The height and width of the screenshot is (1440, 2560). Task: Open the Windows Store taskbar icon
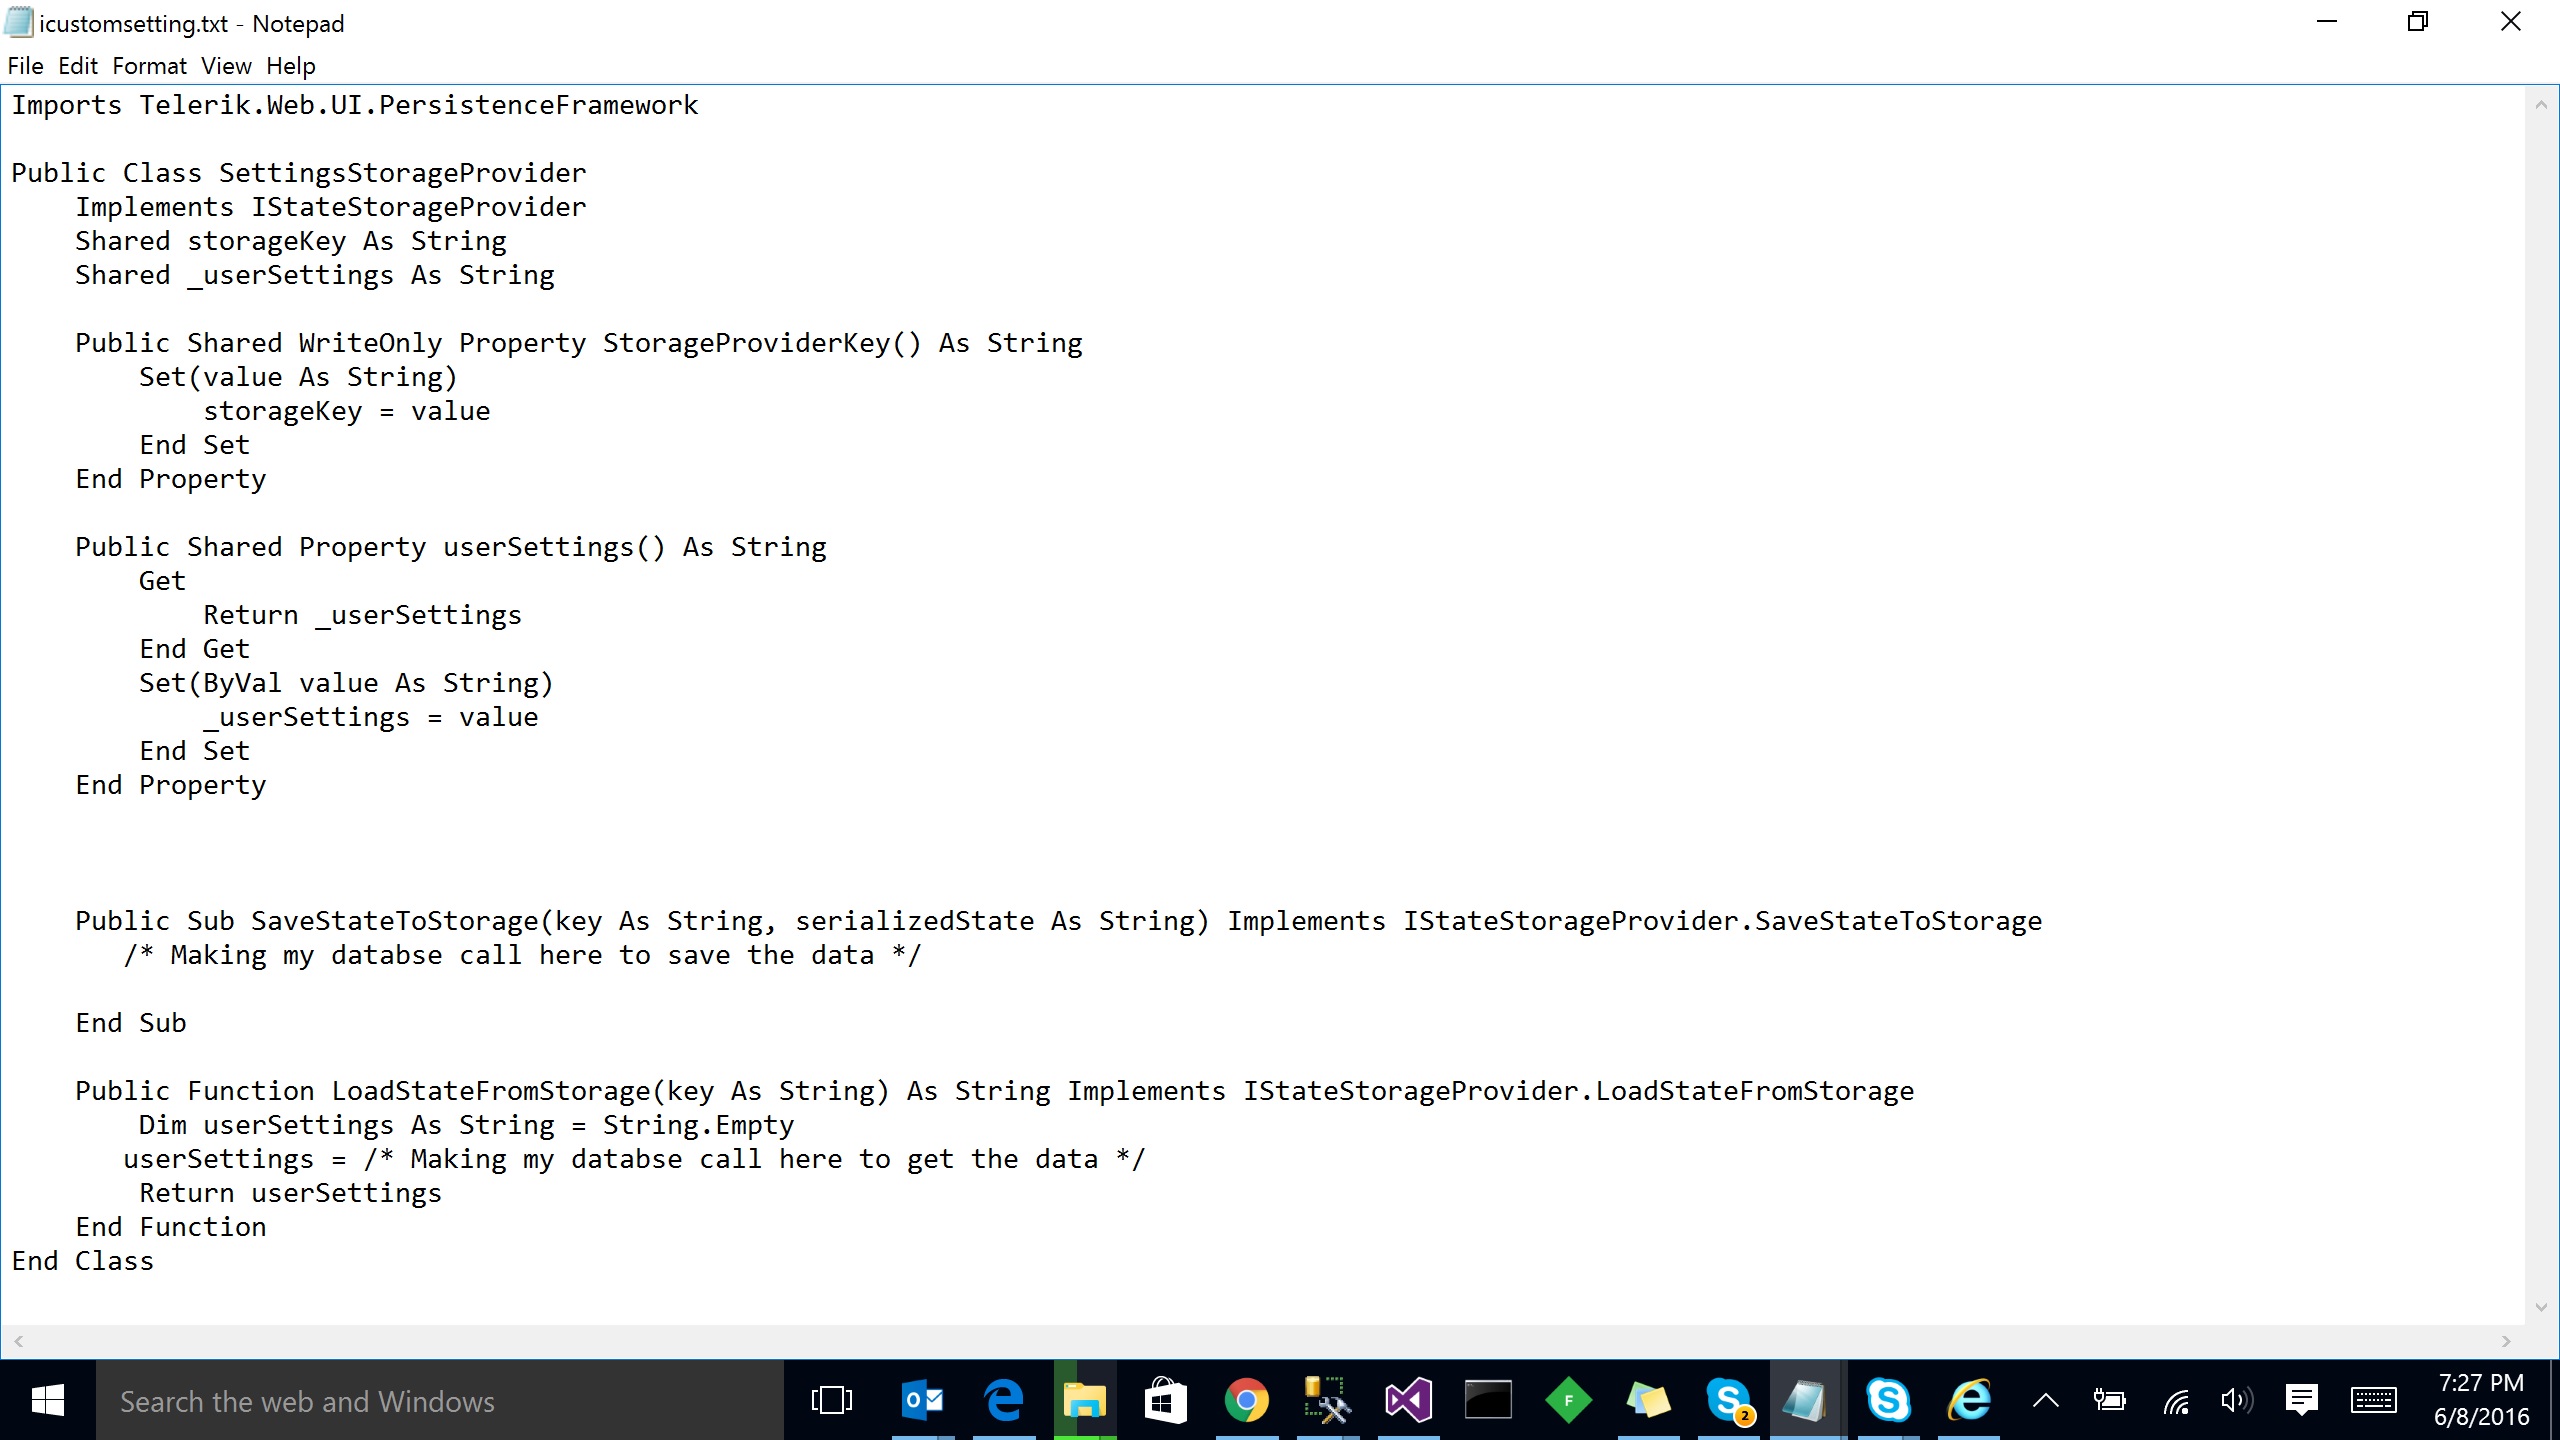click(x=1165, y=1400)
